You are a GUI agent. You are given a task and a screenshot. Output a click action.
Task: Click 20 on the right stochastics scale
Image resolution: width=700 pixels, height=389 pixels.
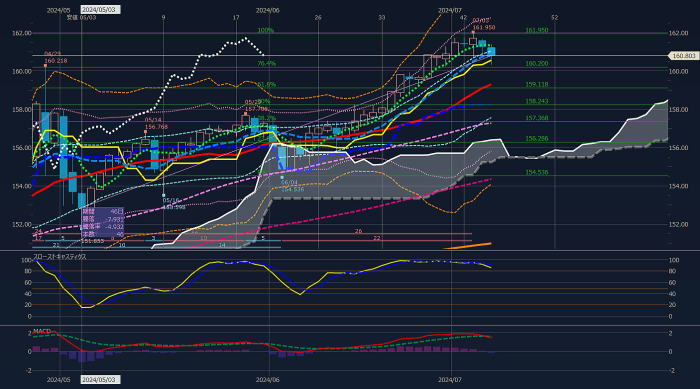(671, 305)
